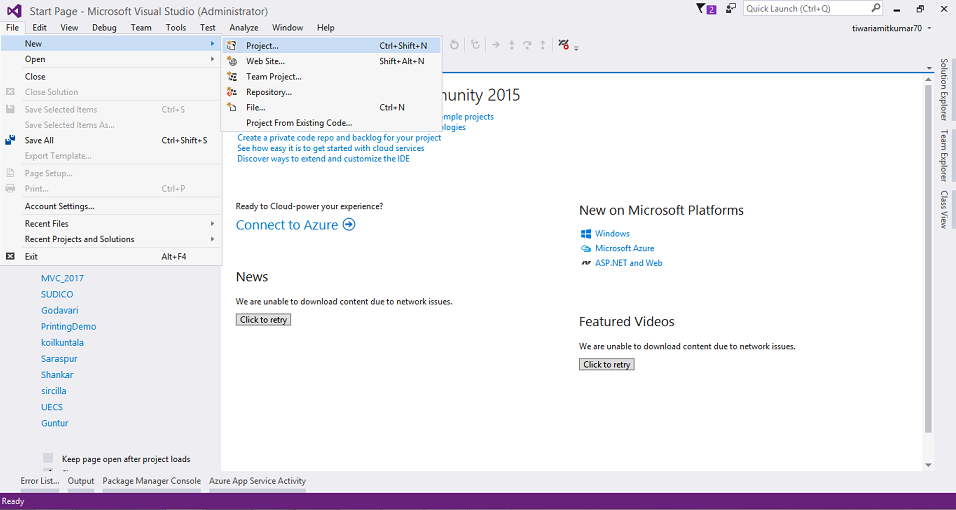This screenshot has width=956, height=510.
Task: Select Project From Existing Code...
Action: (x=330, y=123)
